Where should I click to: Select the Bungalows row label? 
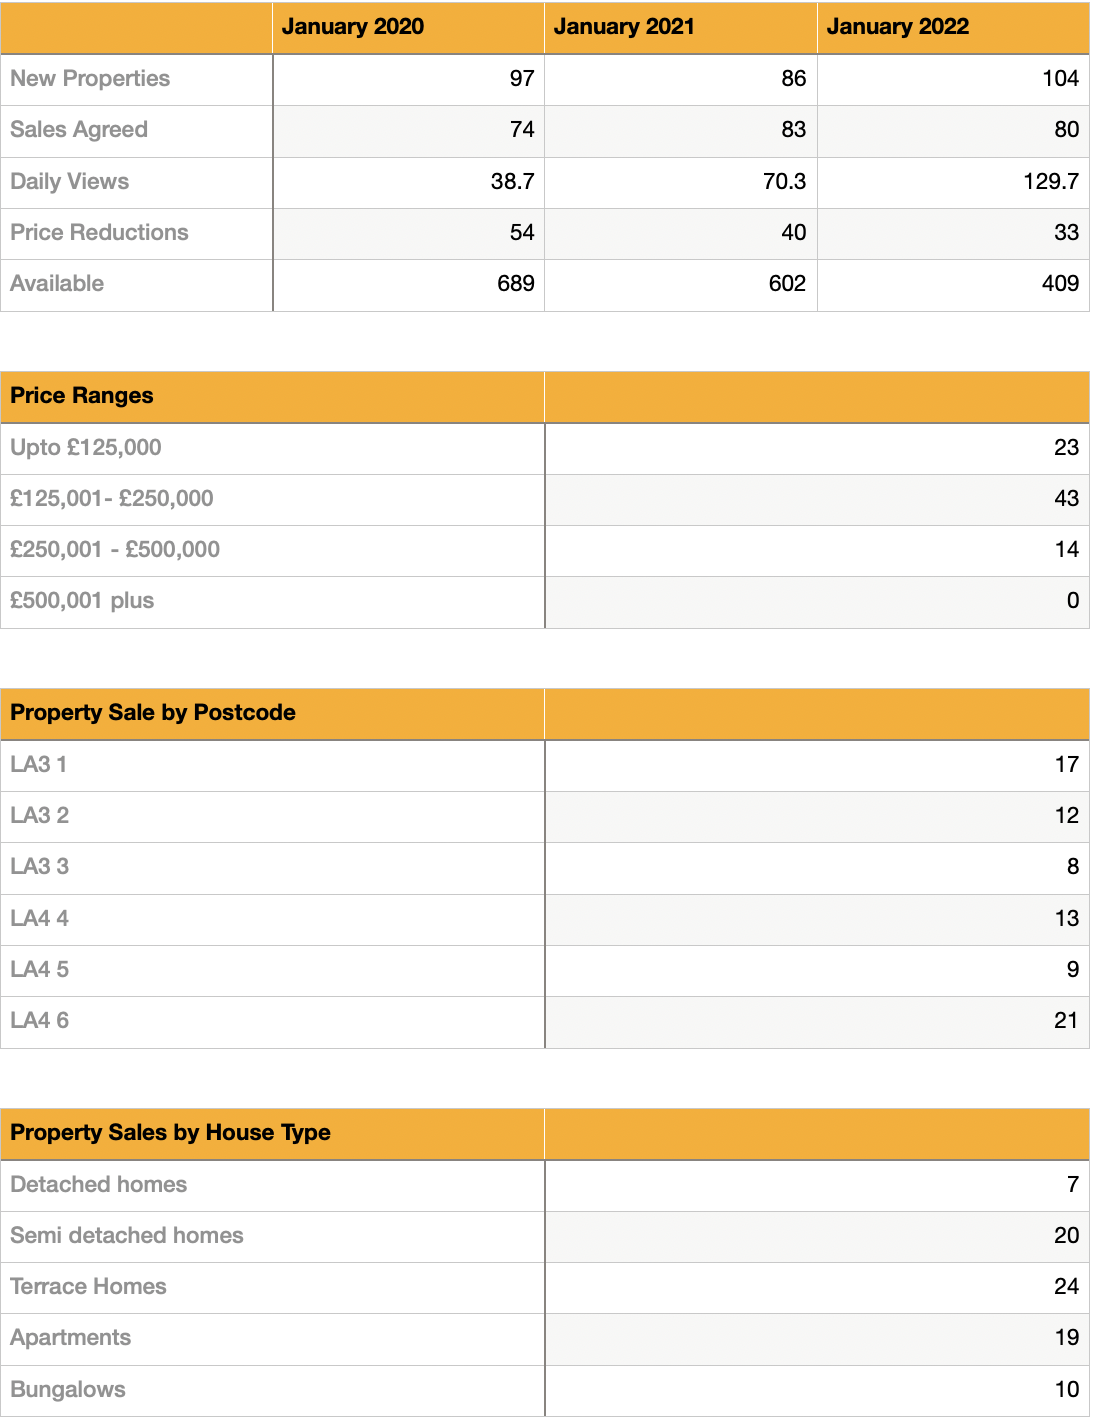pos(68,1390)
